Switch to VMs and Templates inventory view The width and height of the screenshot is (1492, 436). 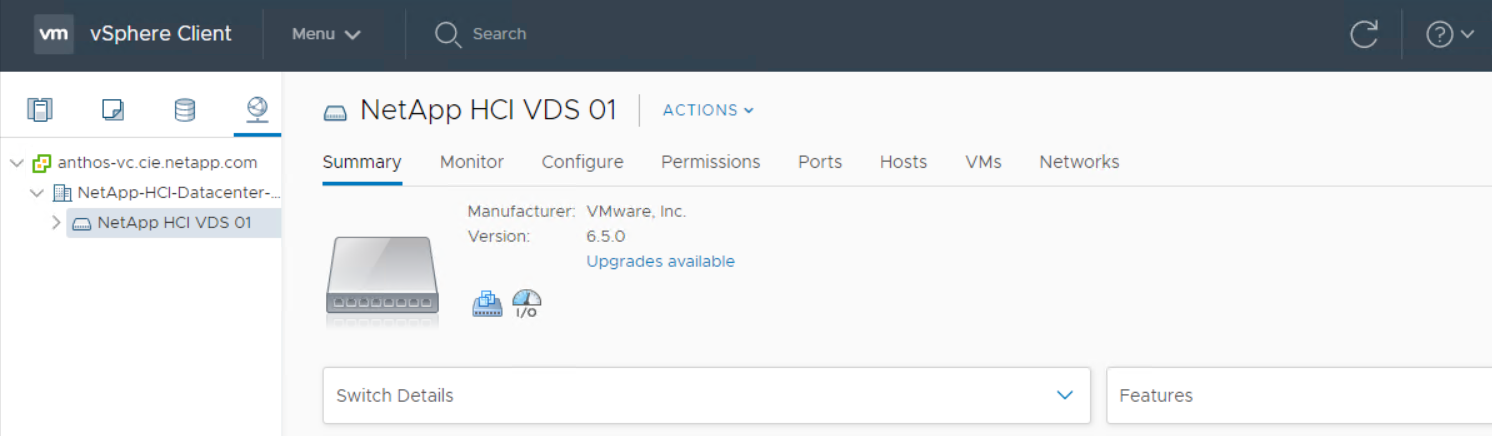pos(113,110)
